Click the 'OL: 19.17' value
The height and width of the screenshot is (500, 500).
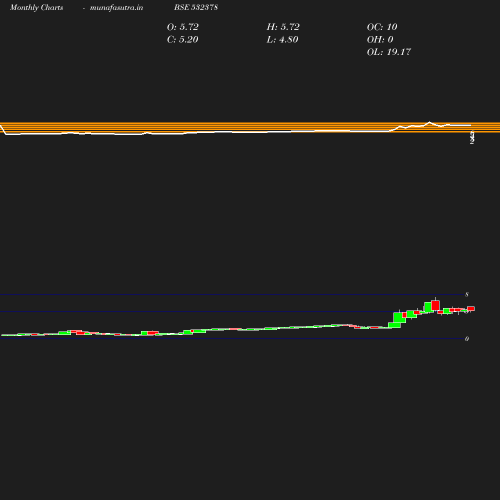click(x=389, y=52)
